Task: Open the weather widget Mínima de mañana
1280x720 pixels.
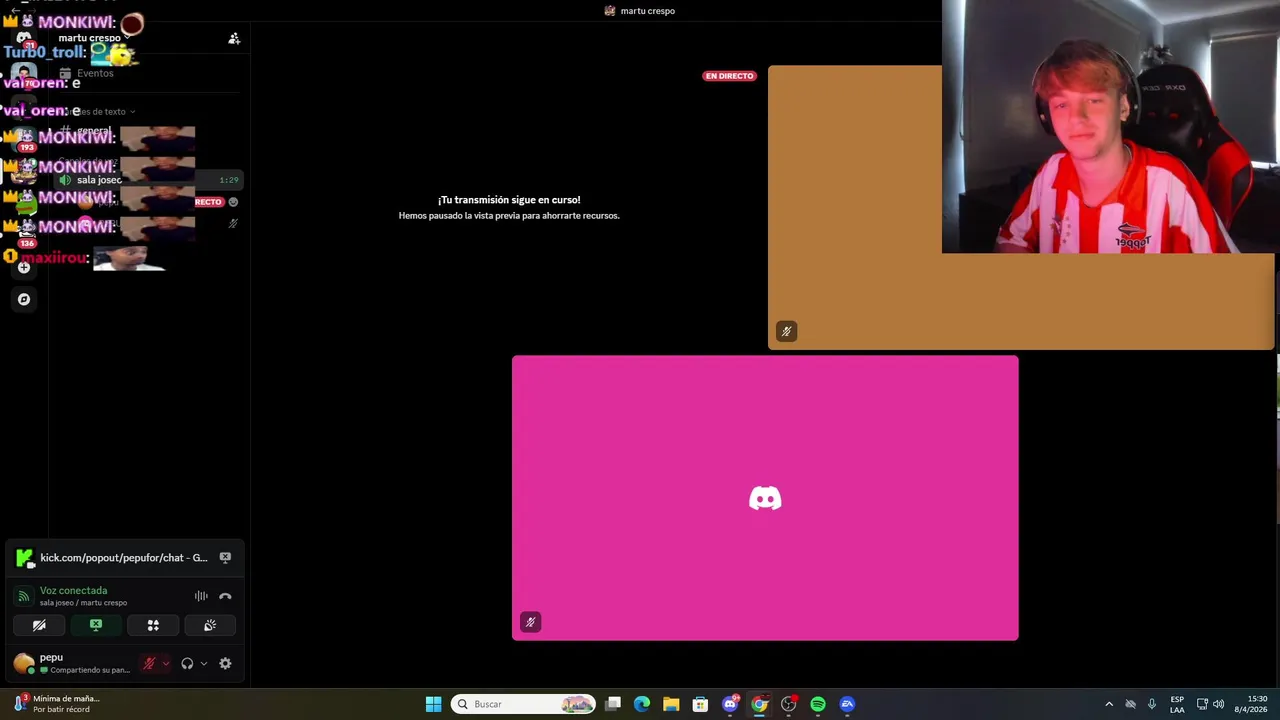Action: (x=57, y=704)
